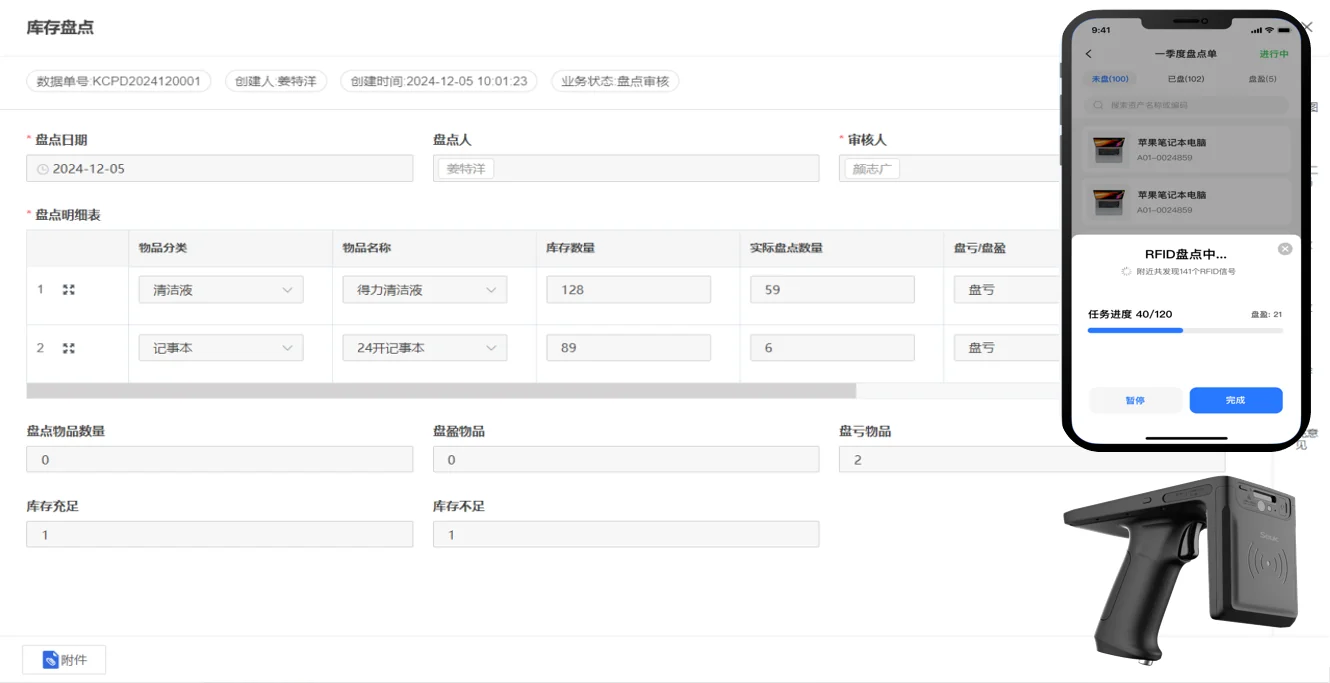Click the 数据单号 KCPD2024120001 tag
Screen dimensions: 1330x683
click(119, 81)
